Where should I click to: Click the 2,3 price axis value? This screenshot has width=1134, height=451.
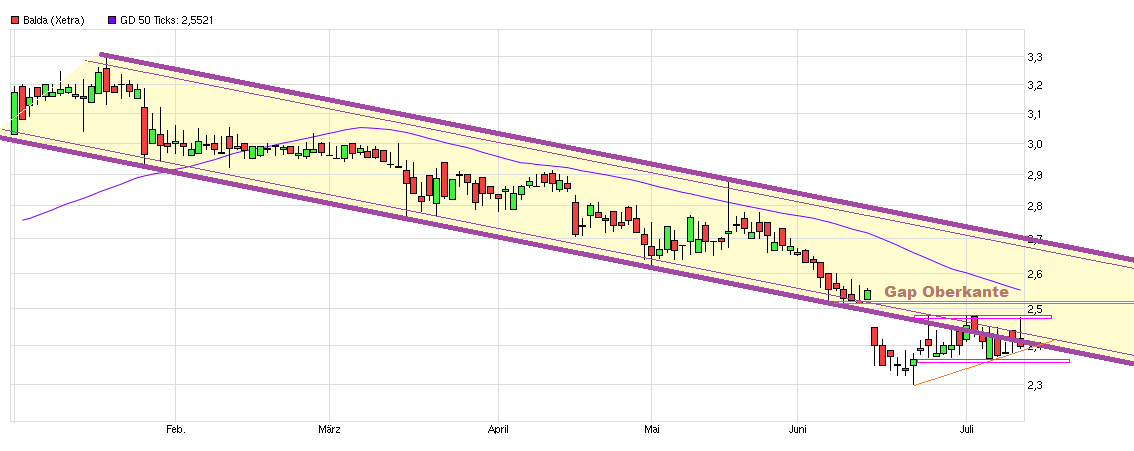pyautogui.click(x=1036, y=385)
